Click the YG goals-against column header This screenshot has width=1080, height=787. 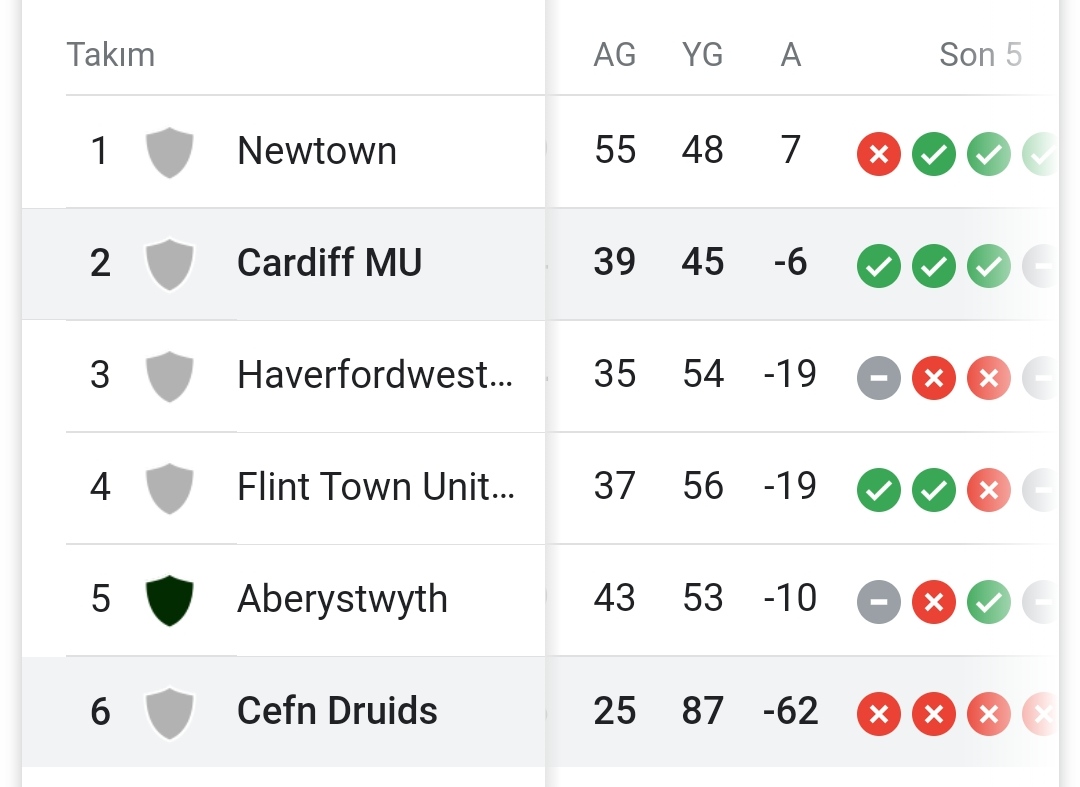pyautogui.click(x=703, y=54)
